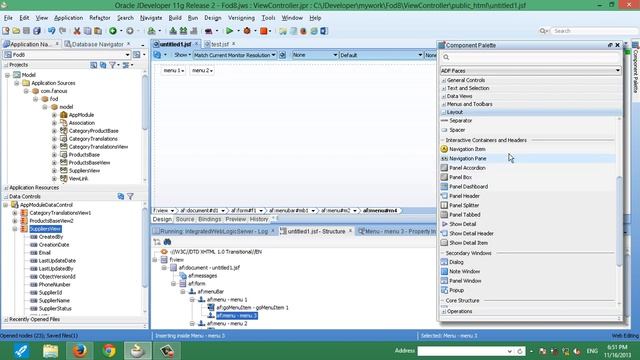Click the refresh icon in Data Controls
This screenshot has height=360, width=640.
pos(120,196)
